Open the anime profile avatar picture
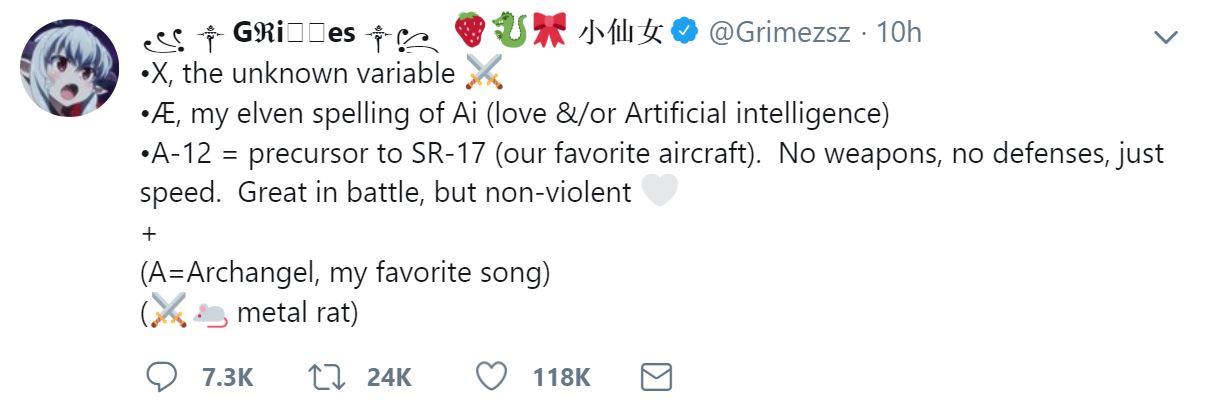Image resolution: width=1206 pixels, height=407 pixels. point(70,69)
